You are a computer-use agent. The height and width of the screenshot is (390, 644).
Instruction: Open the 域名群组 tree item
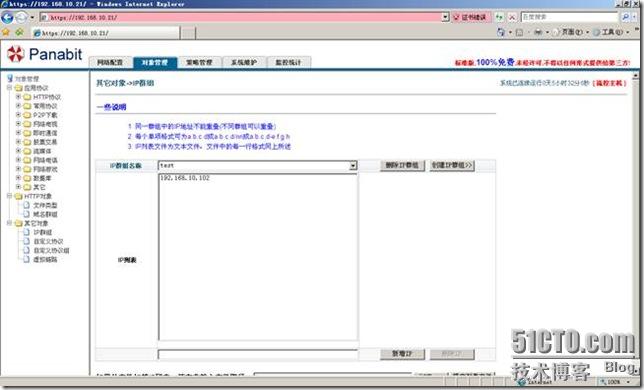click(45, 214)
